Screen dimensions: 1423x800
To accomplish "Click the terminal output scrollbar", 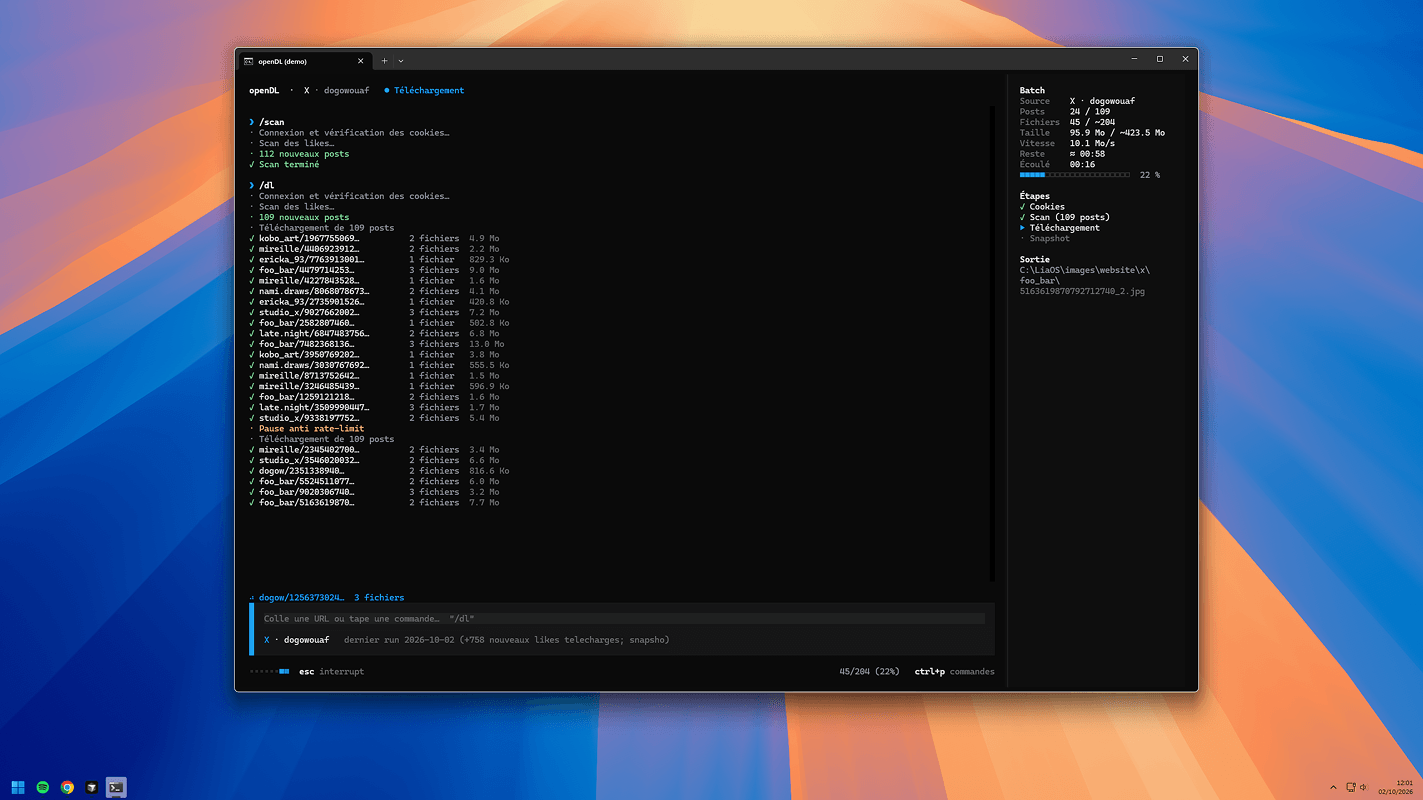I will 992,345.
